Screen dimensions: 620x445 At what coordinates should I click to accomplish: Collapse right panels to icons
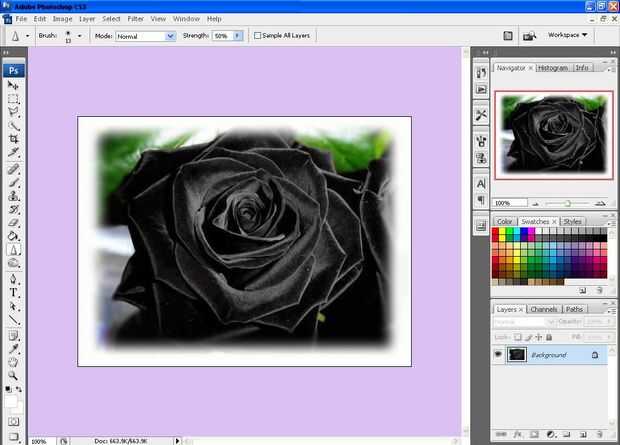pyautogui.click(x=613, y=52)
